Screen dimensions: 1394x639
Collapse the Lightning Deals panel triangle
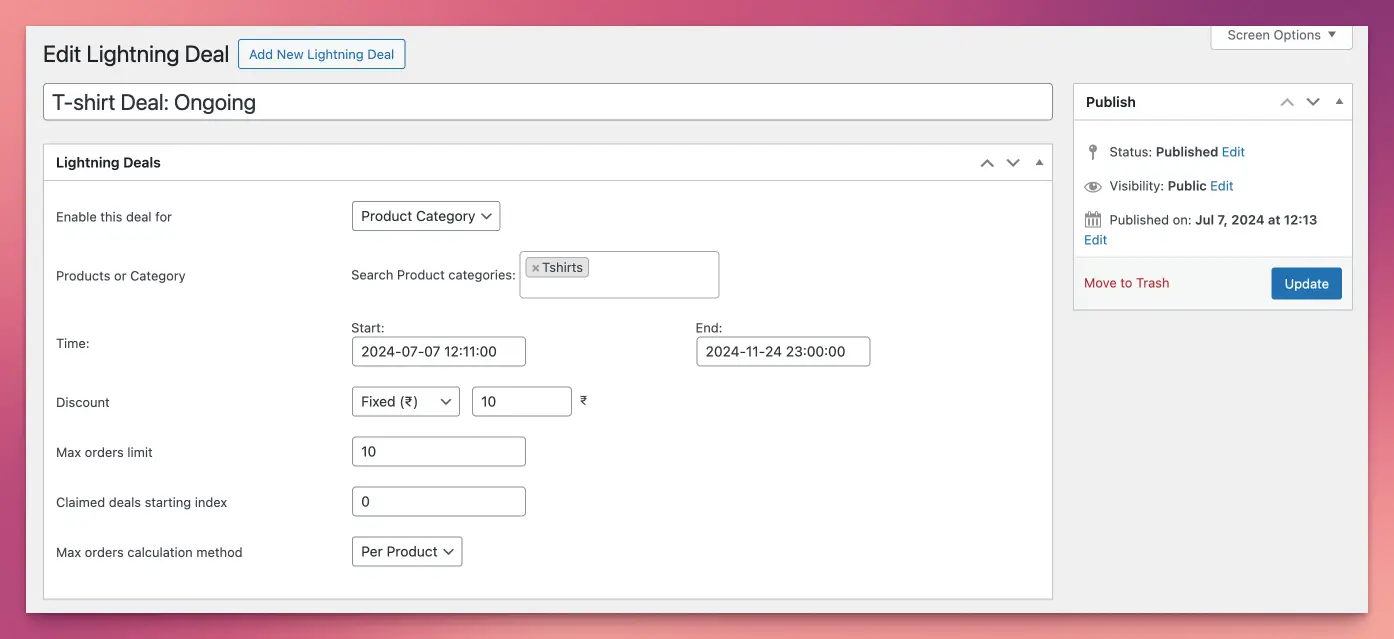pyautogui.click(x=1039, y=163)
